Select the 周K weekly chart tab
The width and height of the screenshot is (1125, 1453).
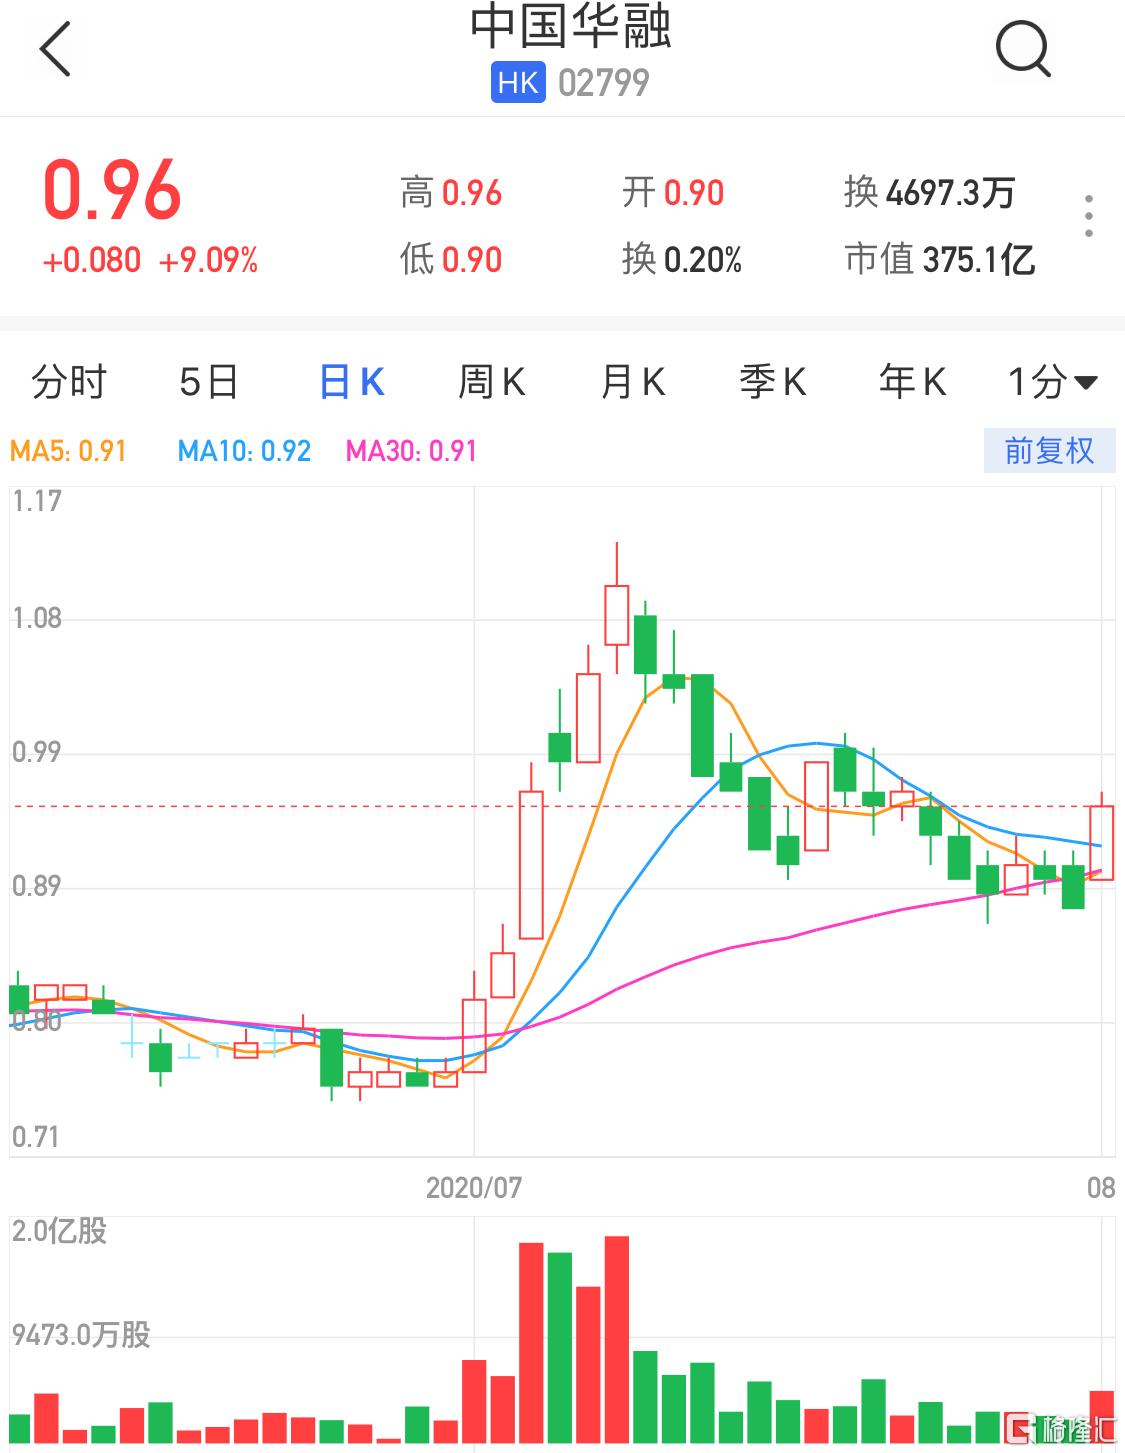[x=491, y=382]
